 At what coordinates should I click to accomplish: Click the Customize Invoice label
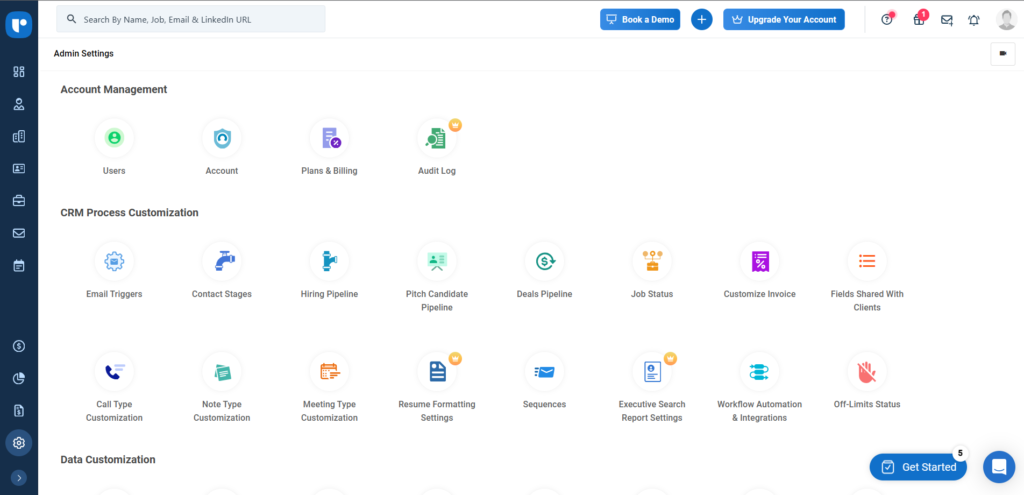760,294
